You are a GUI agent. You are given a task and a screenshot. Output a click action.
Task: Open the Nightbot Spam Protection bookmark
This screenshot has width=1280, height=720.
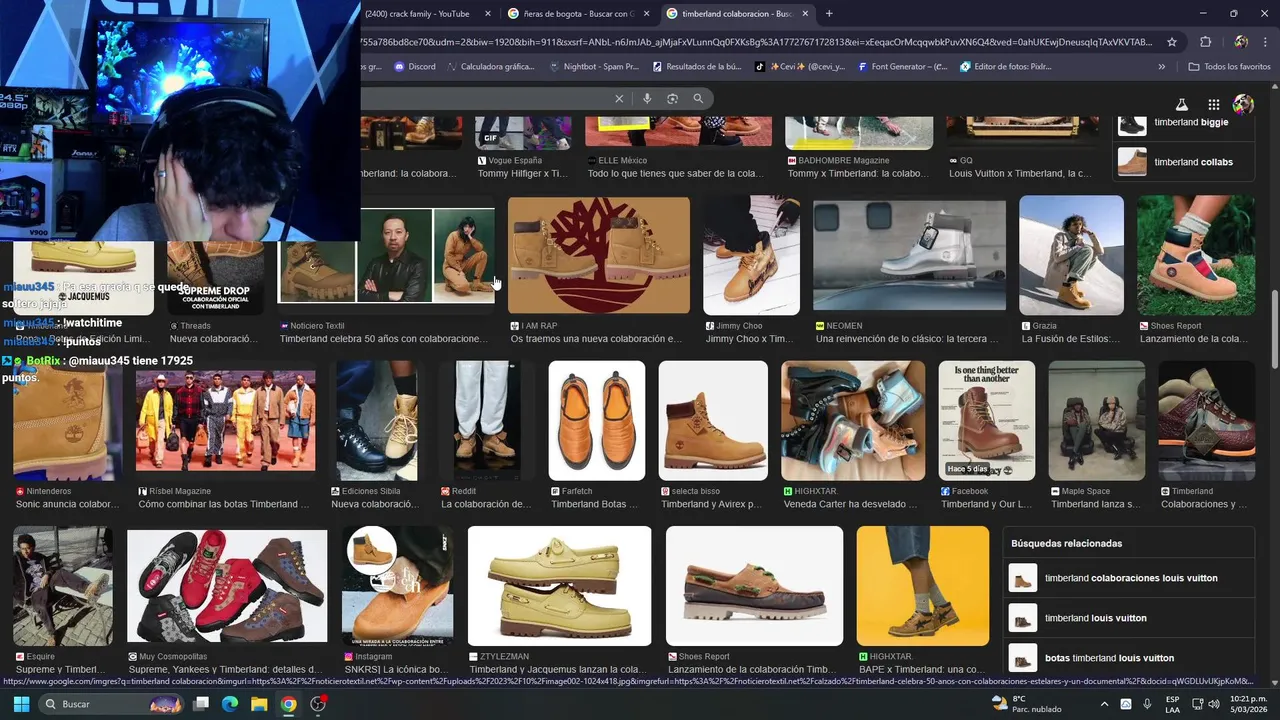[594, 67]
